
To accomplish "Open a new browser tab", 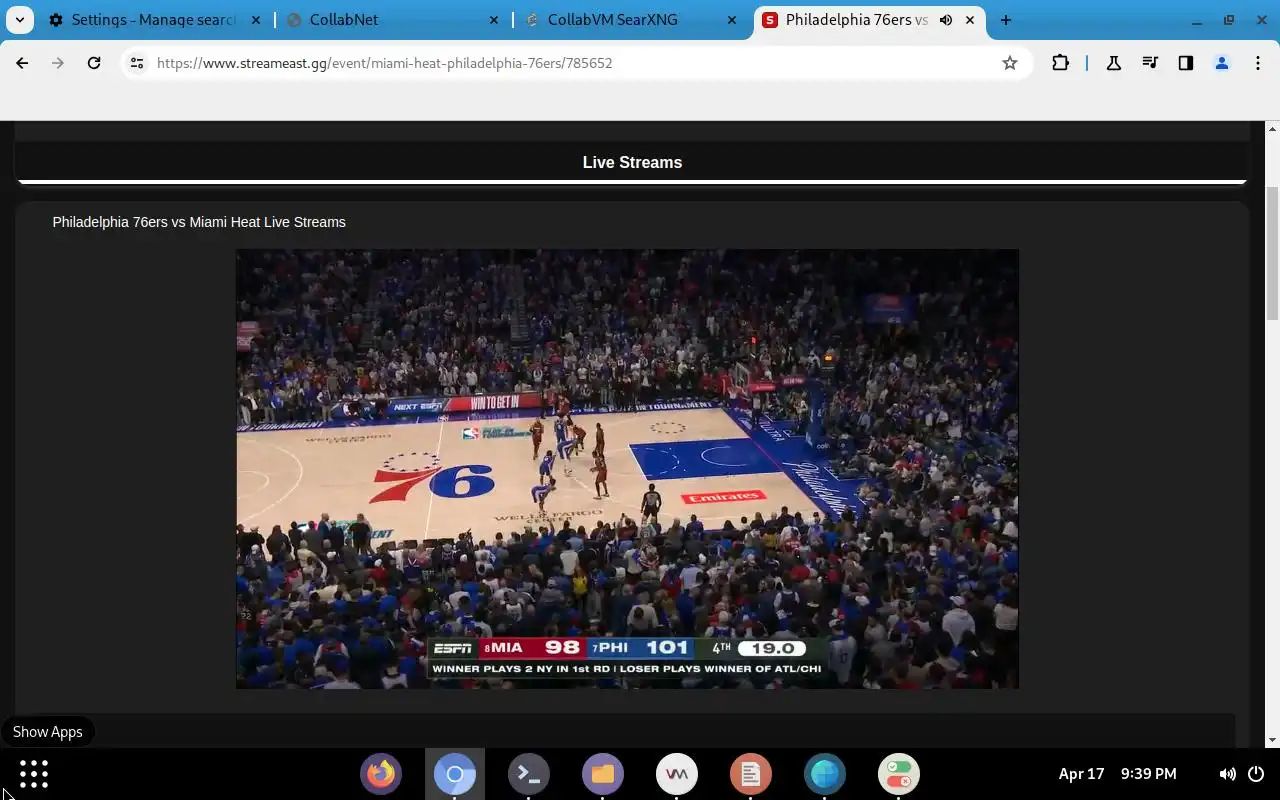I will pyautogui.click(x=1006, y=20).
